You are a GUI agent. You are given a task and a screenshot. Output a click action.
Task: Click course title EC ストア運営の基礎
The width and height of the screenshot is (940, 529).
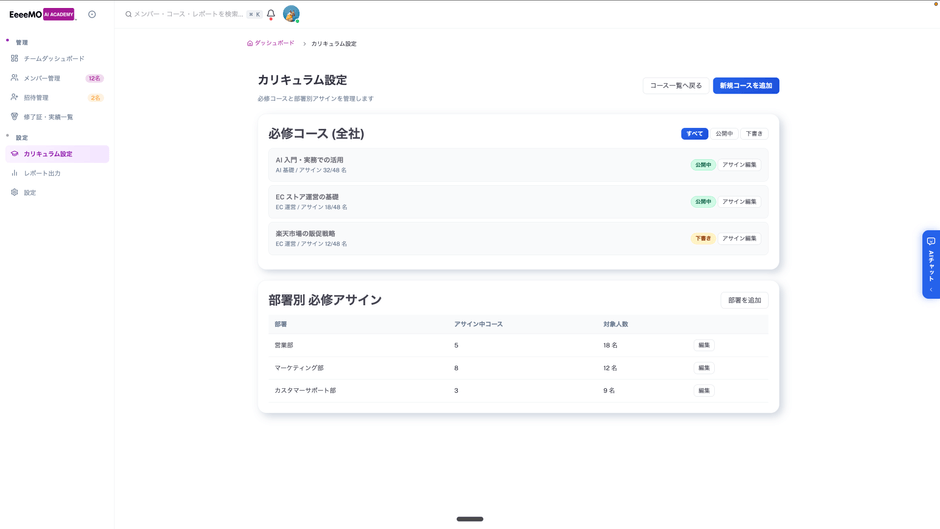[x=307, y=197]
